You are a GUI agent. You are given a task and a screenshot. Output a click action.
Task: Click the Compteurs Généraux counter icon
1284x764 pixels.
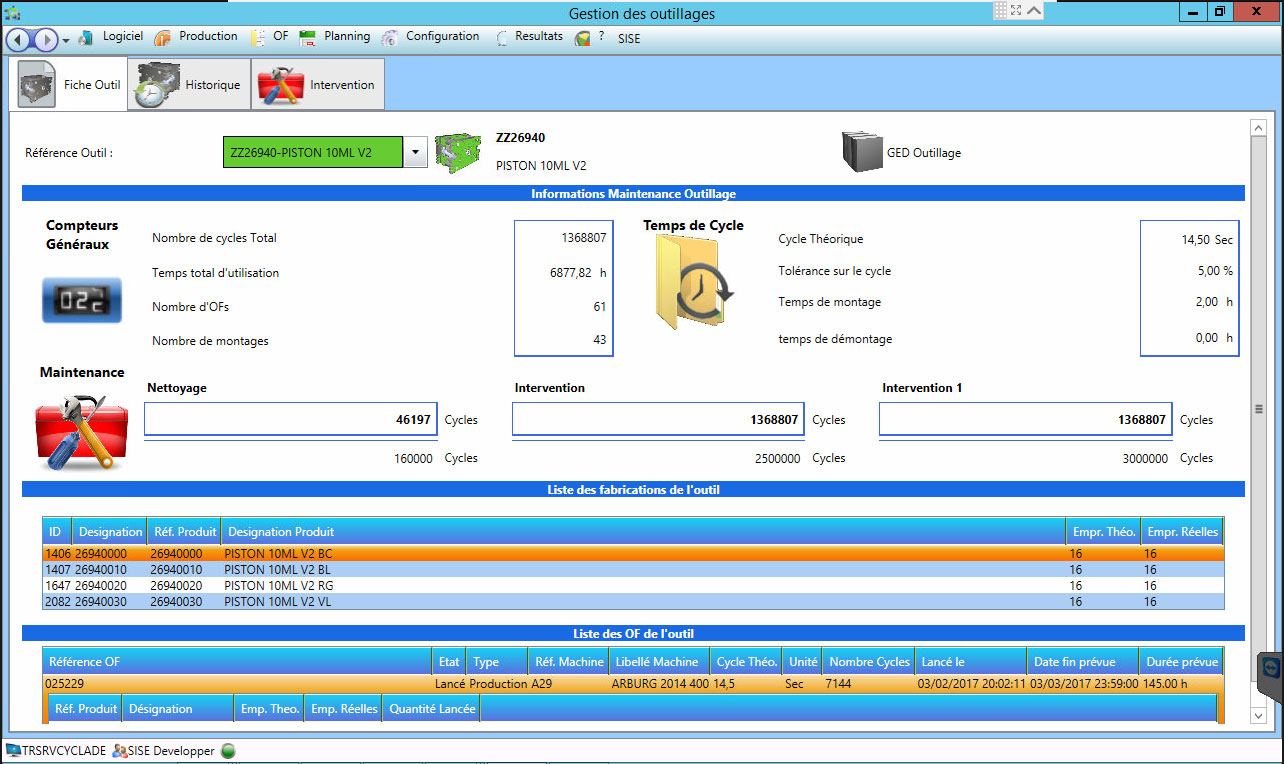click(x=81, y=300)
